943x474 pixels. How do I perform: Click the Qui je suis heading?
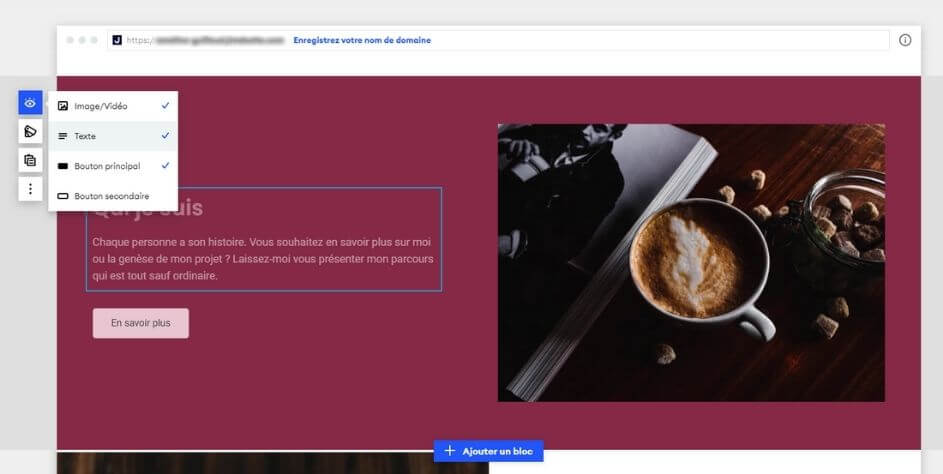click(148, 208)
